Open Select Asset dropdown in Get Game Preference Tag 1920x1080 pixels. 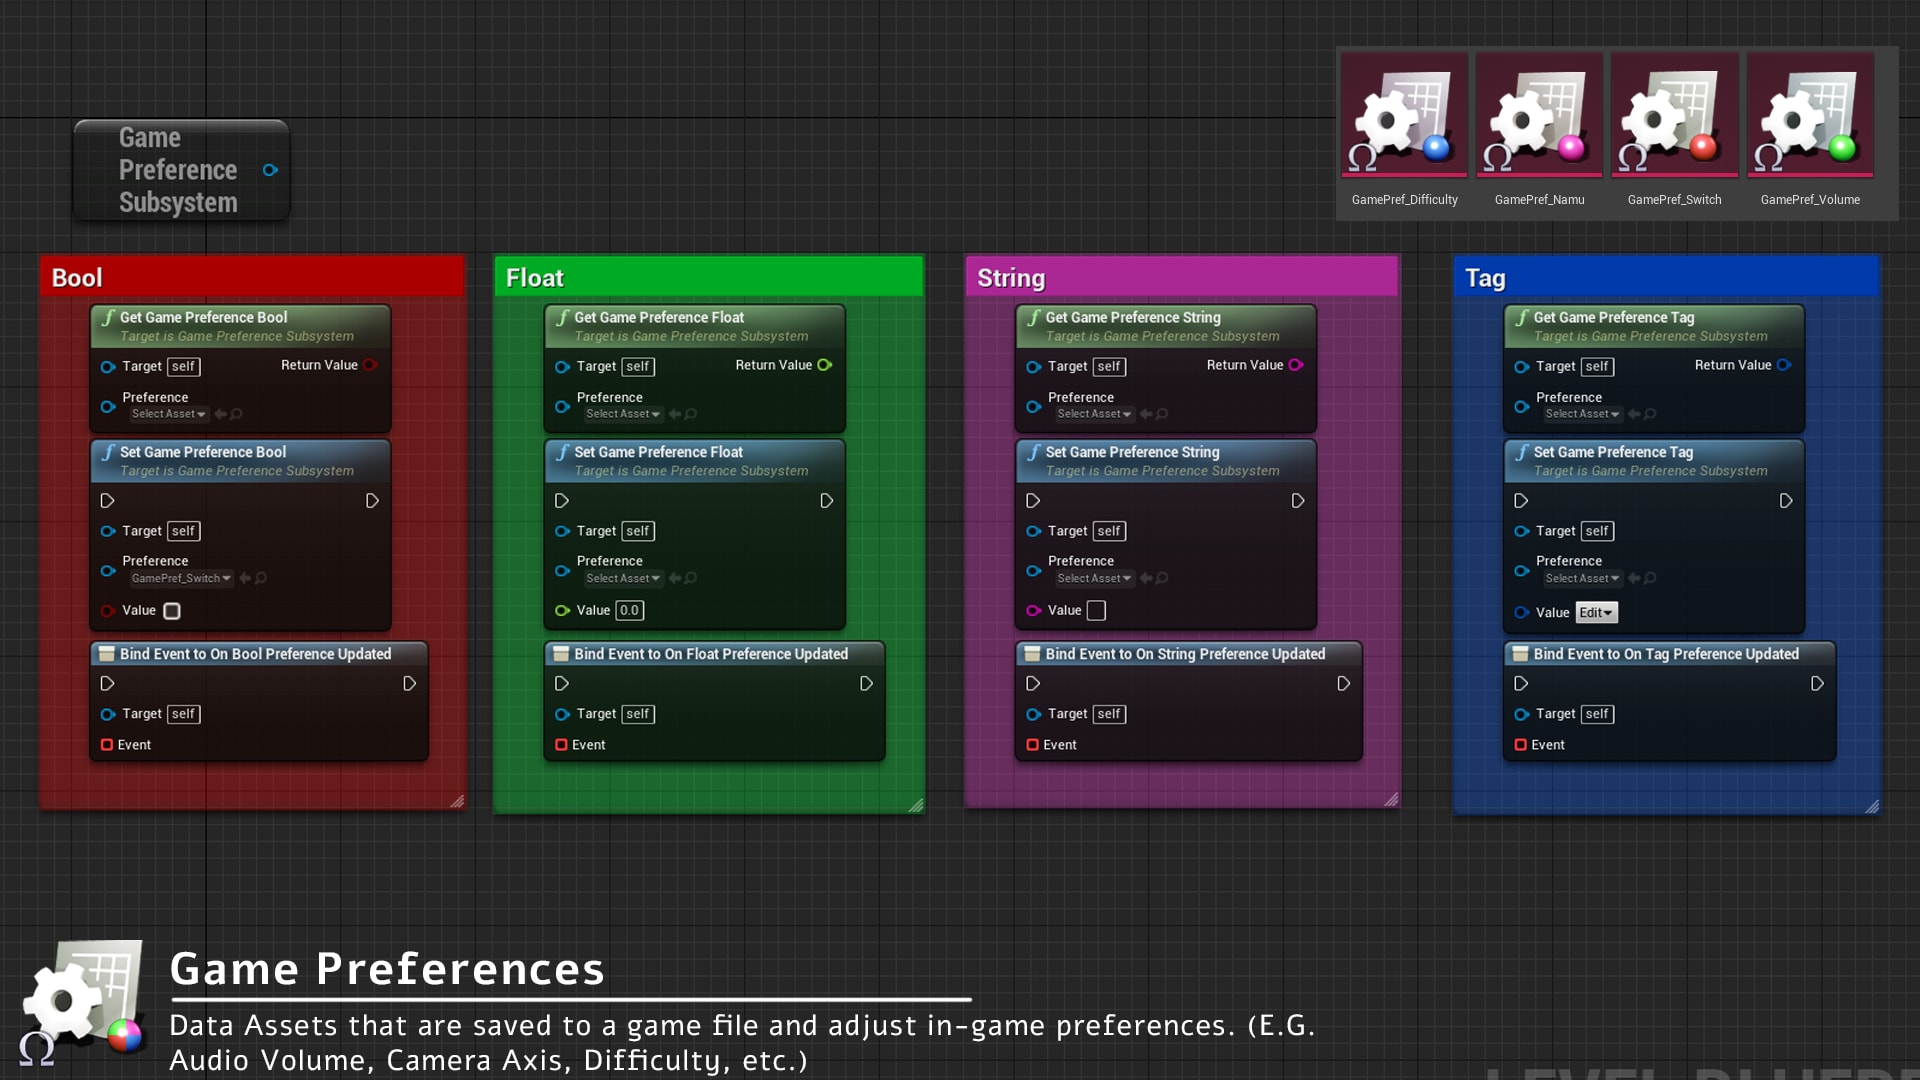point(1582,414)
